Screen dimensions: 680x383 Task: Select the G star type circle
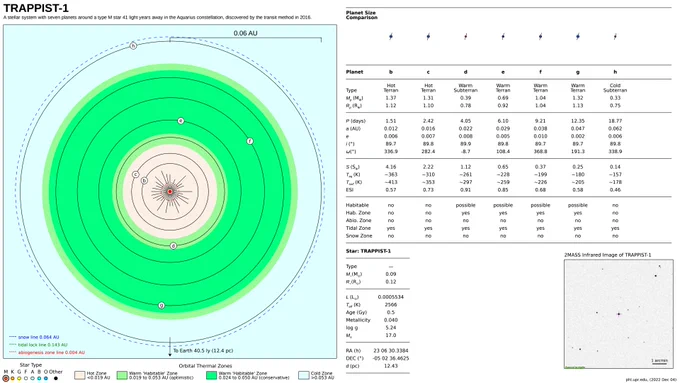[x=19, y=378]
